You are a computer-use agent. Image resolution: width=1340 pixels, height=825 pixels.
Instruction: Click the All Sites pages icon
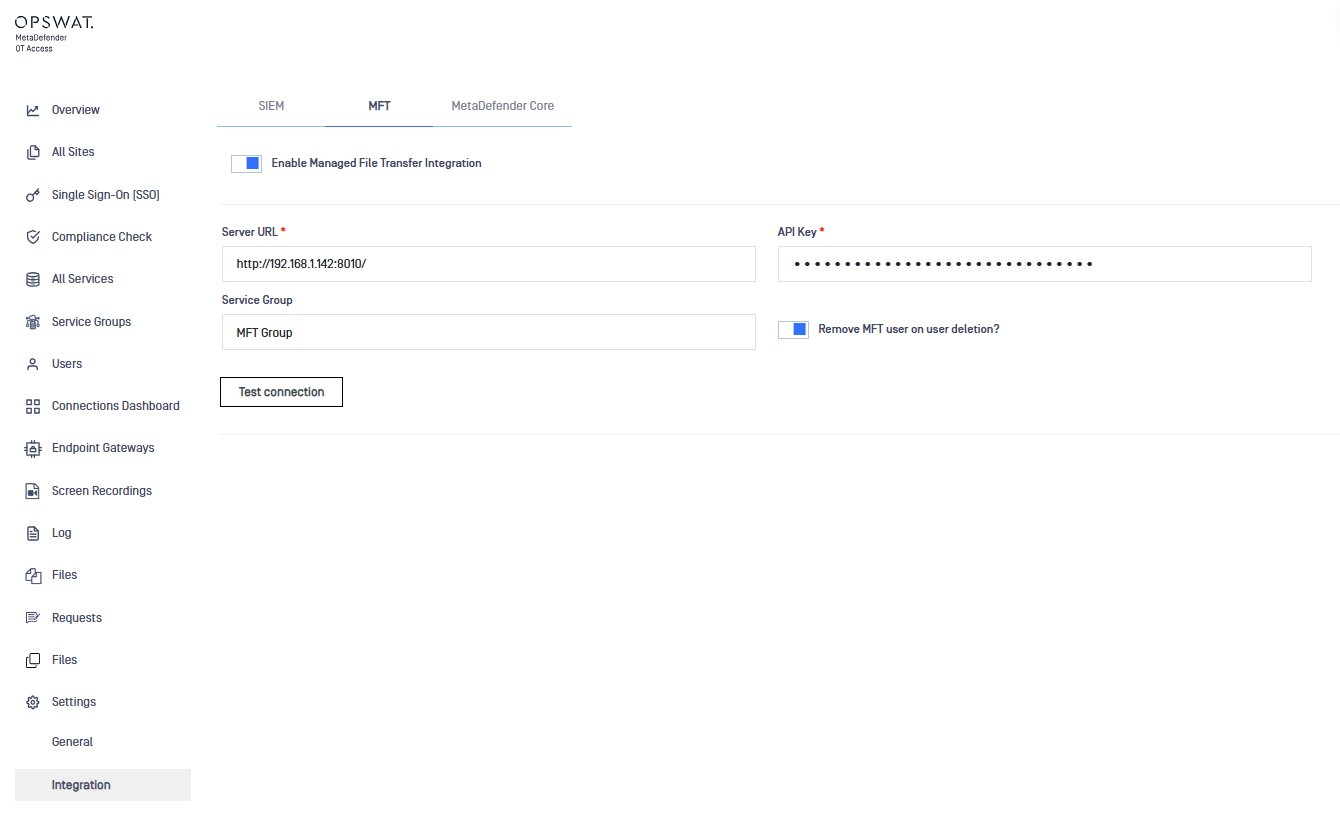pyautogui.click(x=33, y=152)
